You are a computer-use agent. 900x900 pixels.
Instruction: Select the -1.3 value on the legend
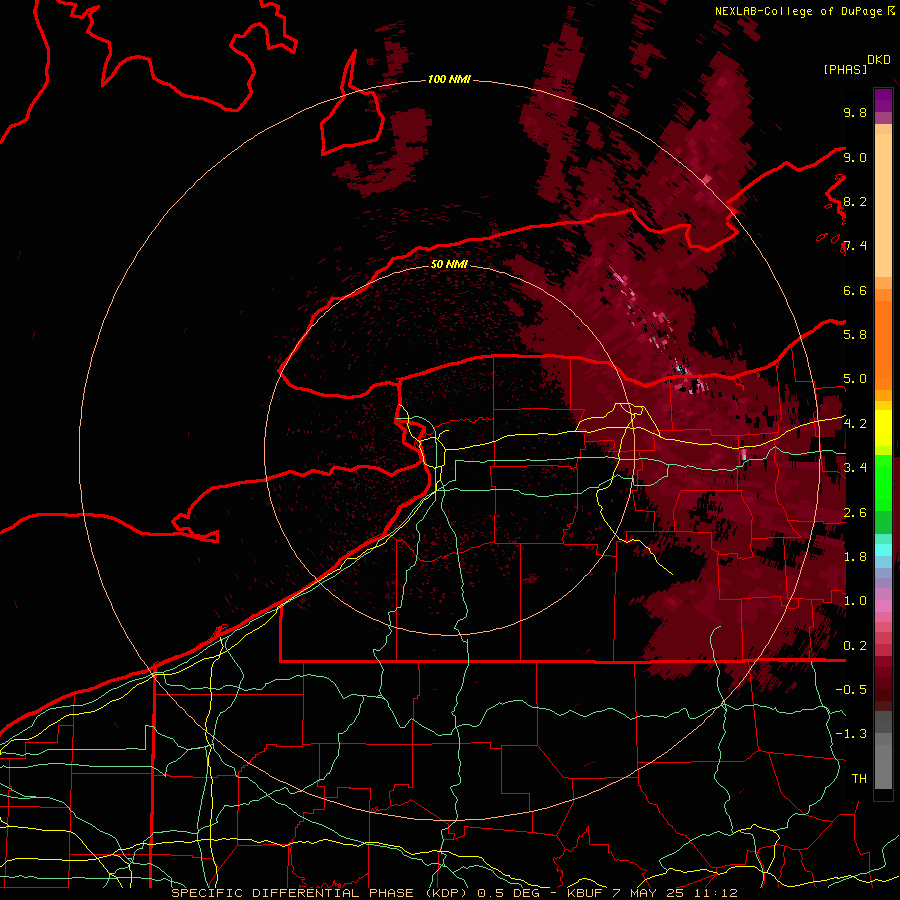coord(851,734)
